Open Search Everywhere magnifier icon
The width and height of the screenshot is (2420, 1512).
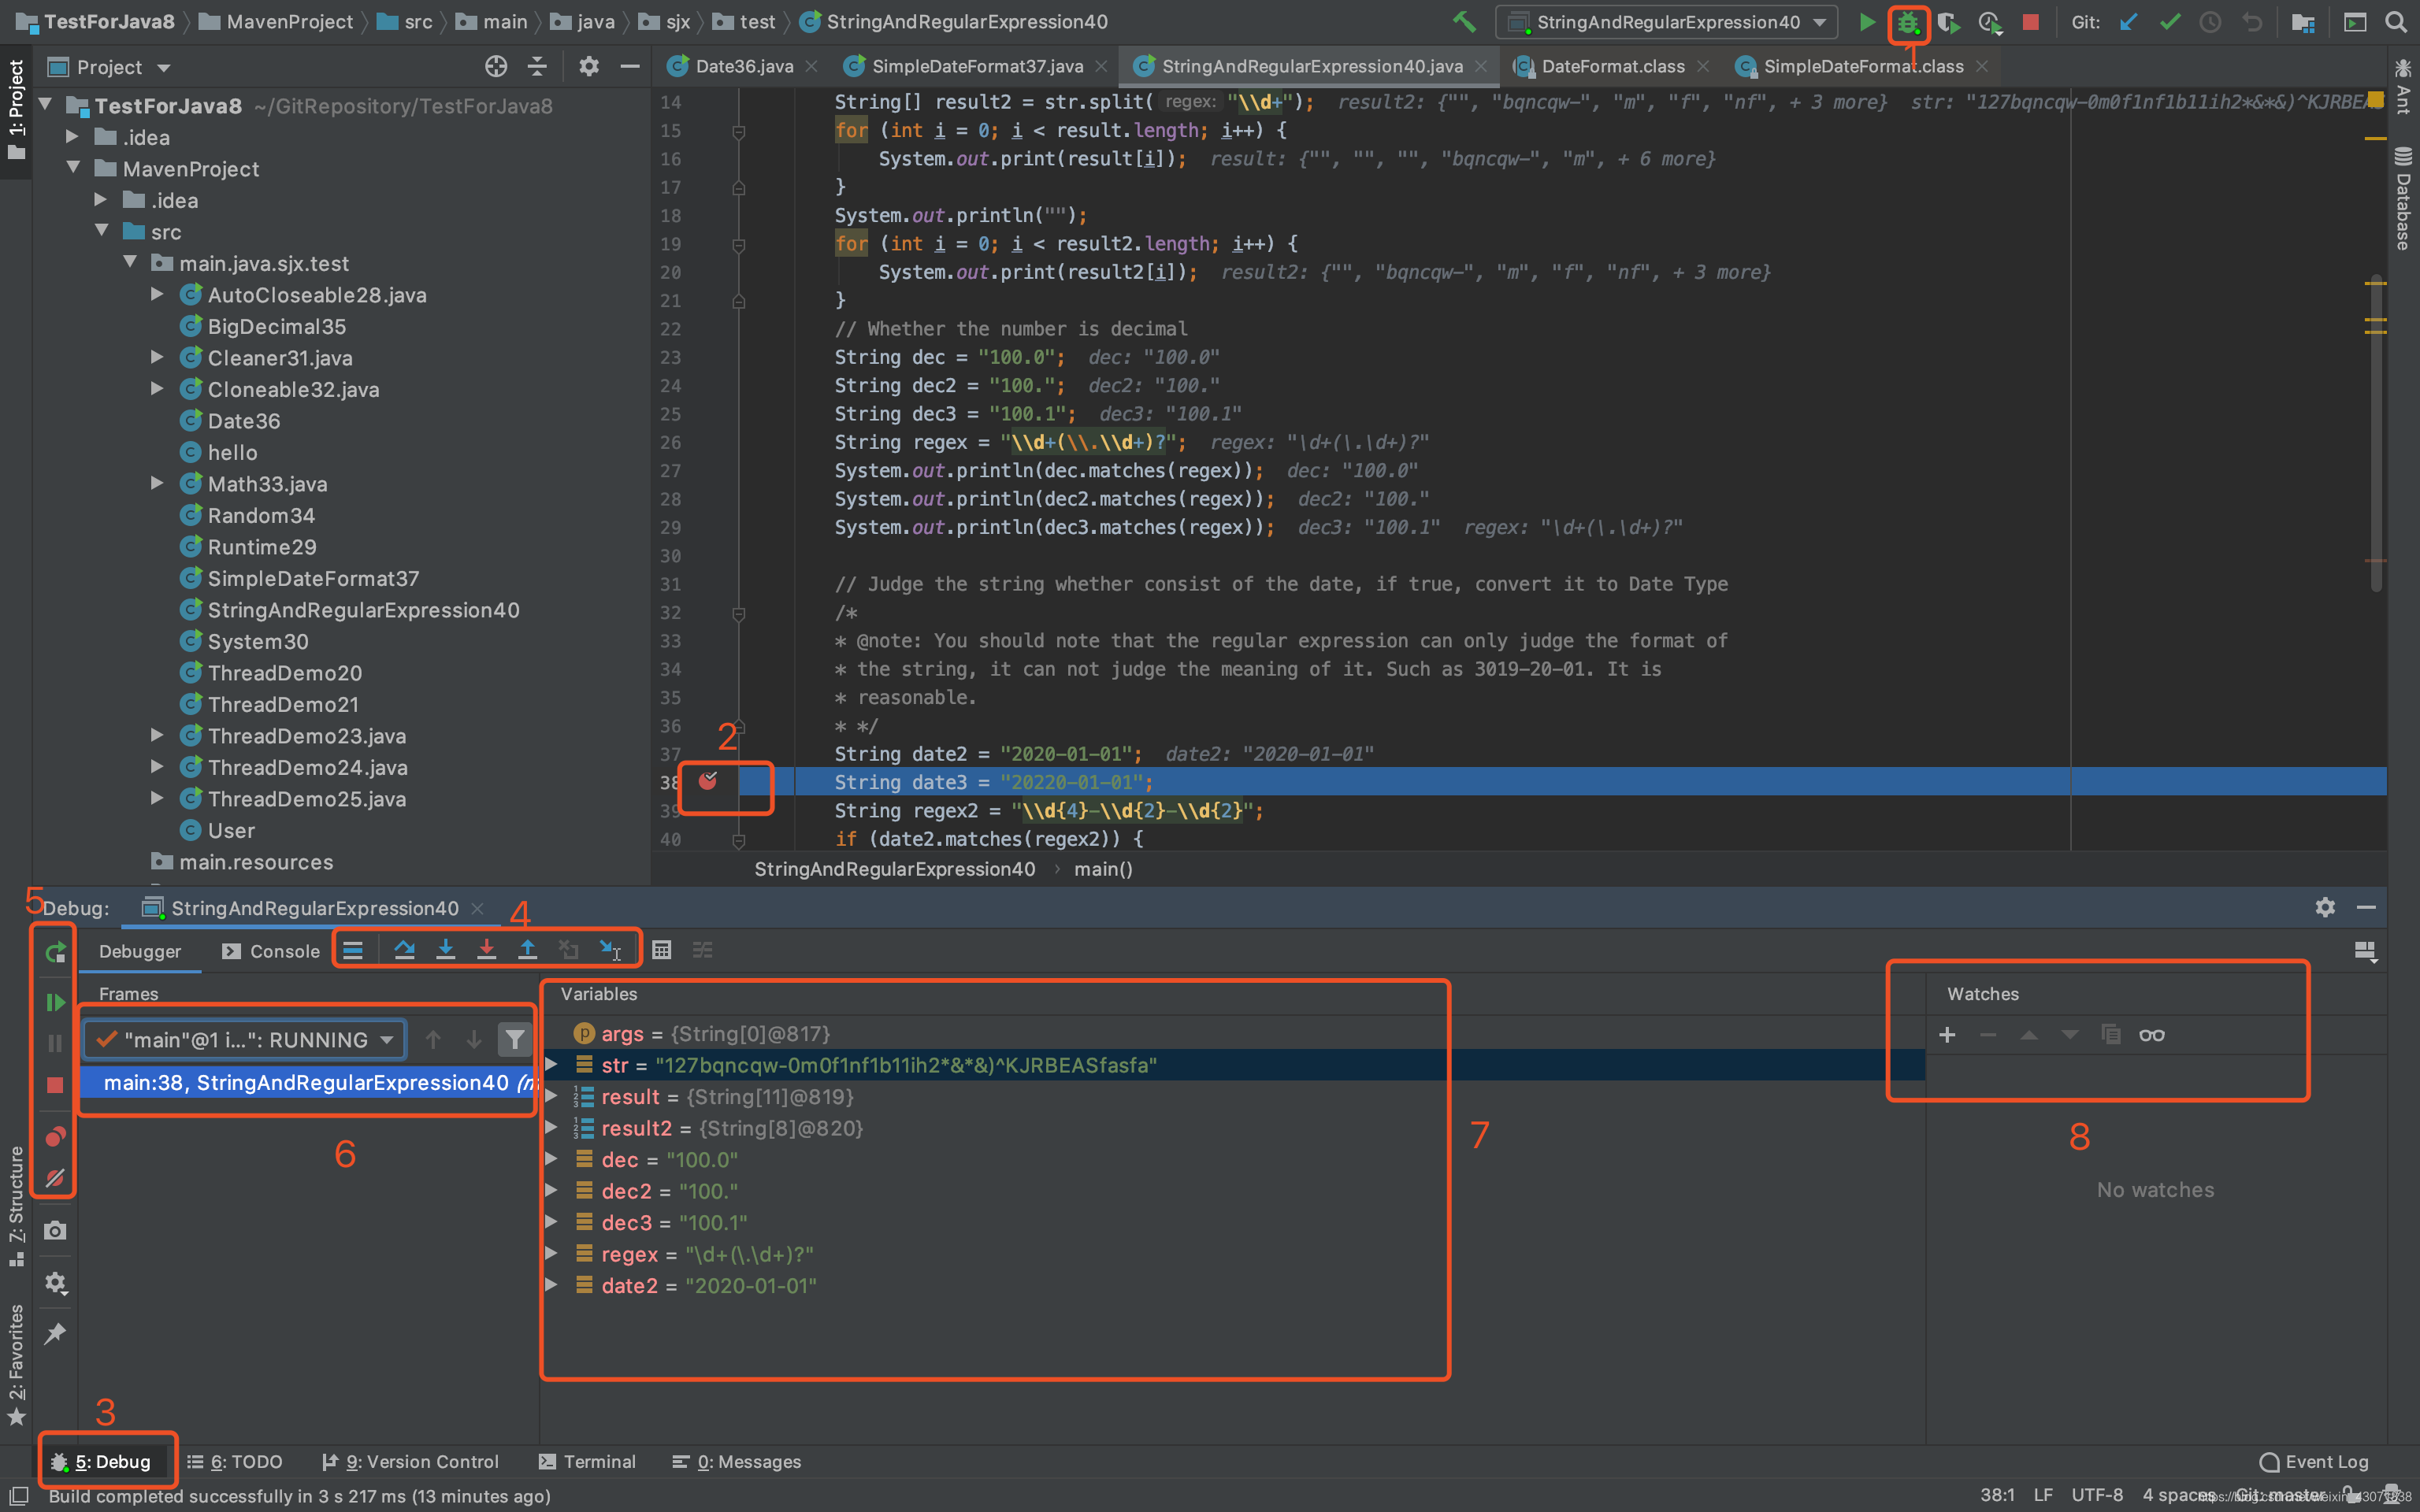pos(2395,22)
